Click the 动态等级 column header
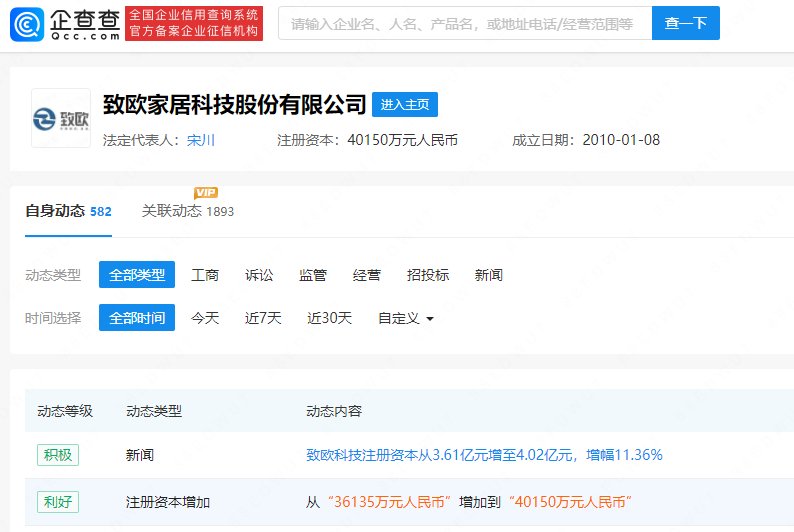This screenshot has width=794, height=532. tap(65, 411)
